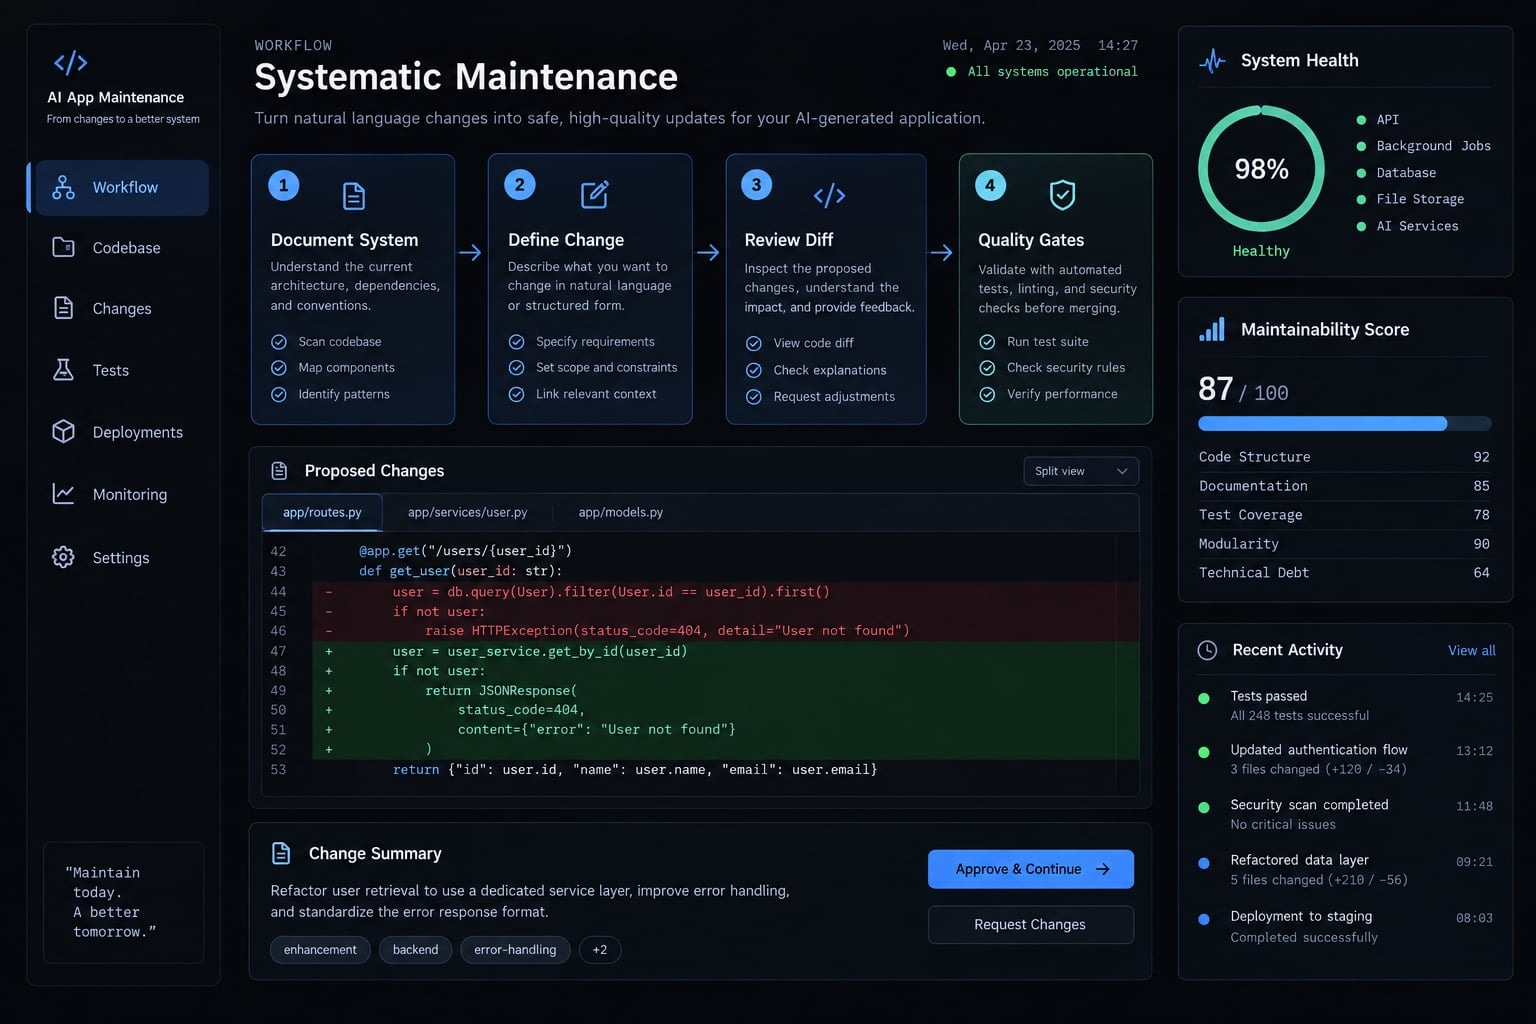Screen dimensions: 1536x1024
Task: Expand the +2 more tags chip
Action: coord(600,950)
